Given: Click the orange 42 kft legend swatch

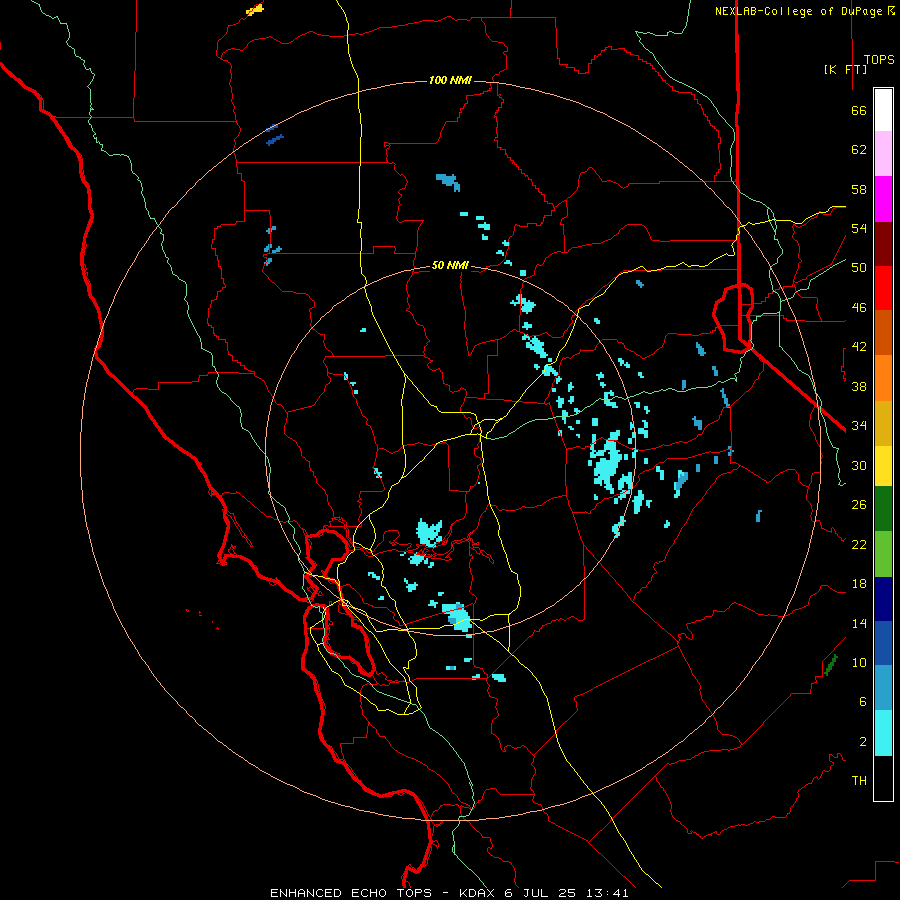Looking at the screenshot, I should (x=883, y=378).
